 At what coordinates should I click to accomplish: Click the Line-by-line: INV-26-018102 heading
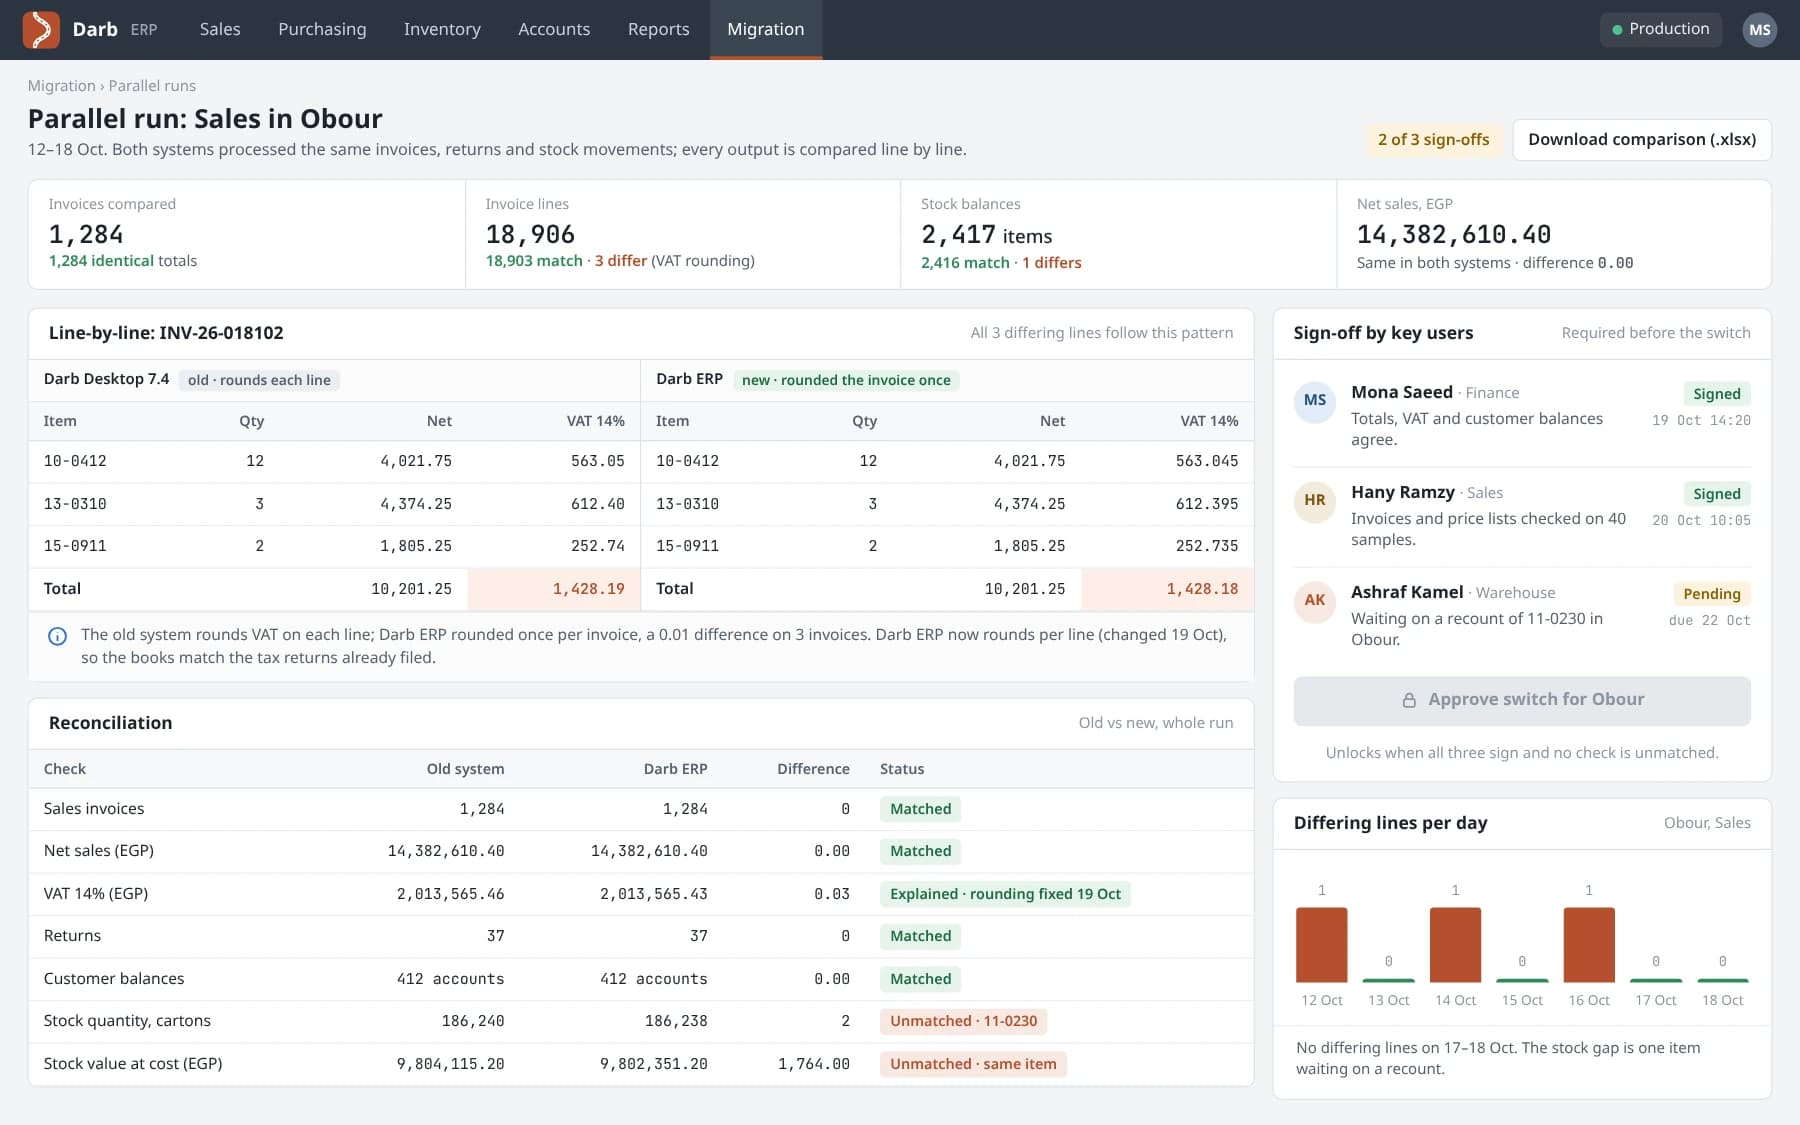166,333
